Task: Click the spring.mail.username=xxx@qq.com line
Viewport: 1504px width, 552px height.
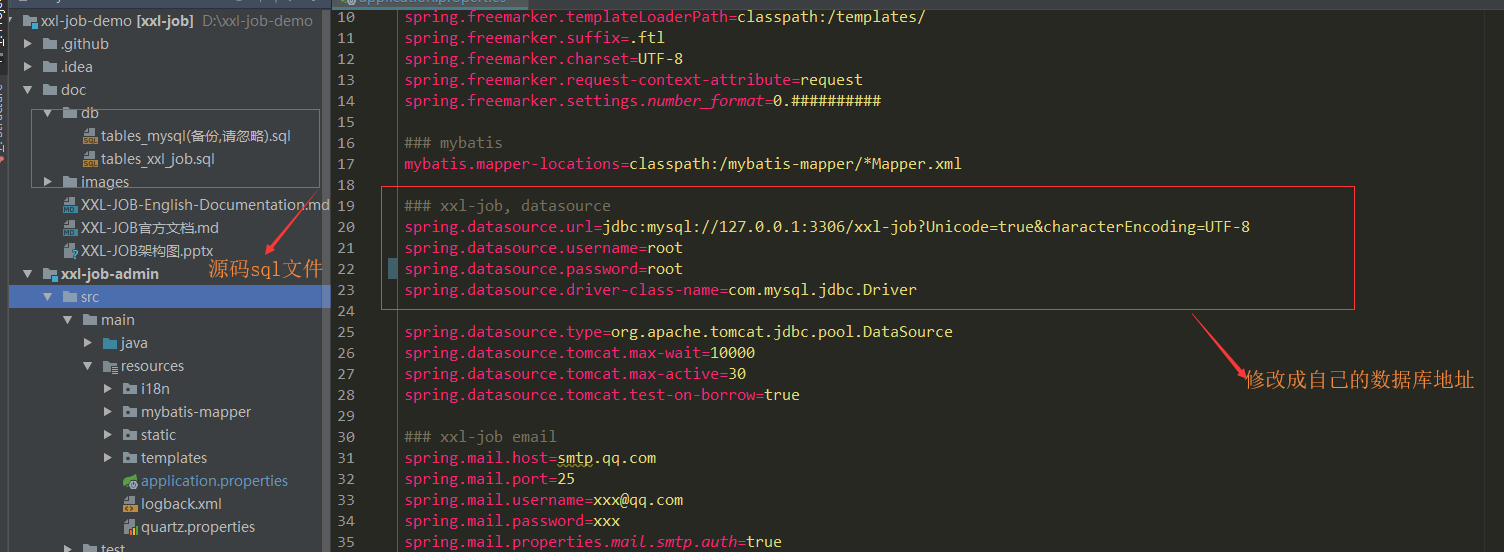Action: click(543, 500)
